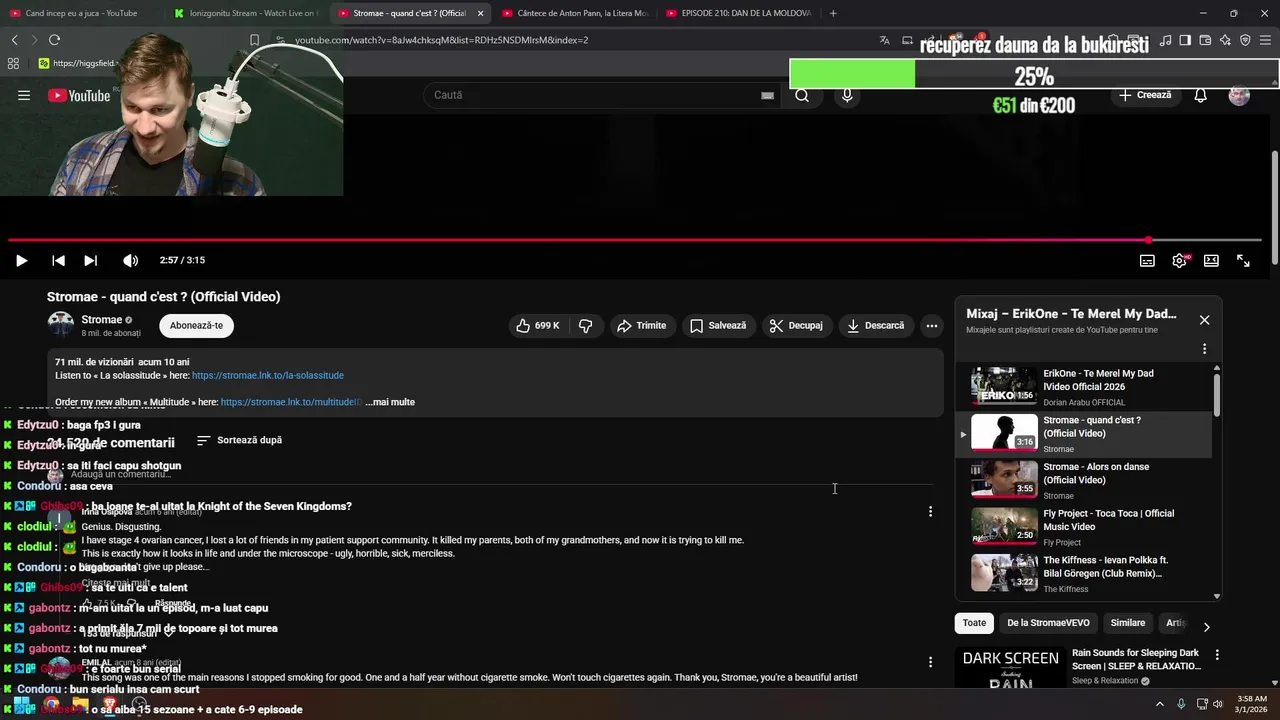Dislike the video
Viewport: 1280px width, 720px height.
586,325
